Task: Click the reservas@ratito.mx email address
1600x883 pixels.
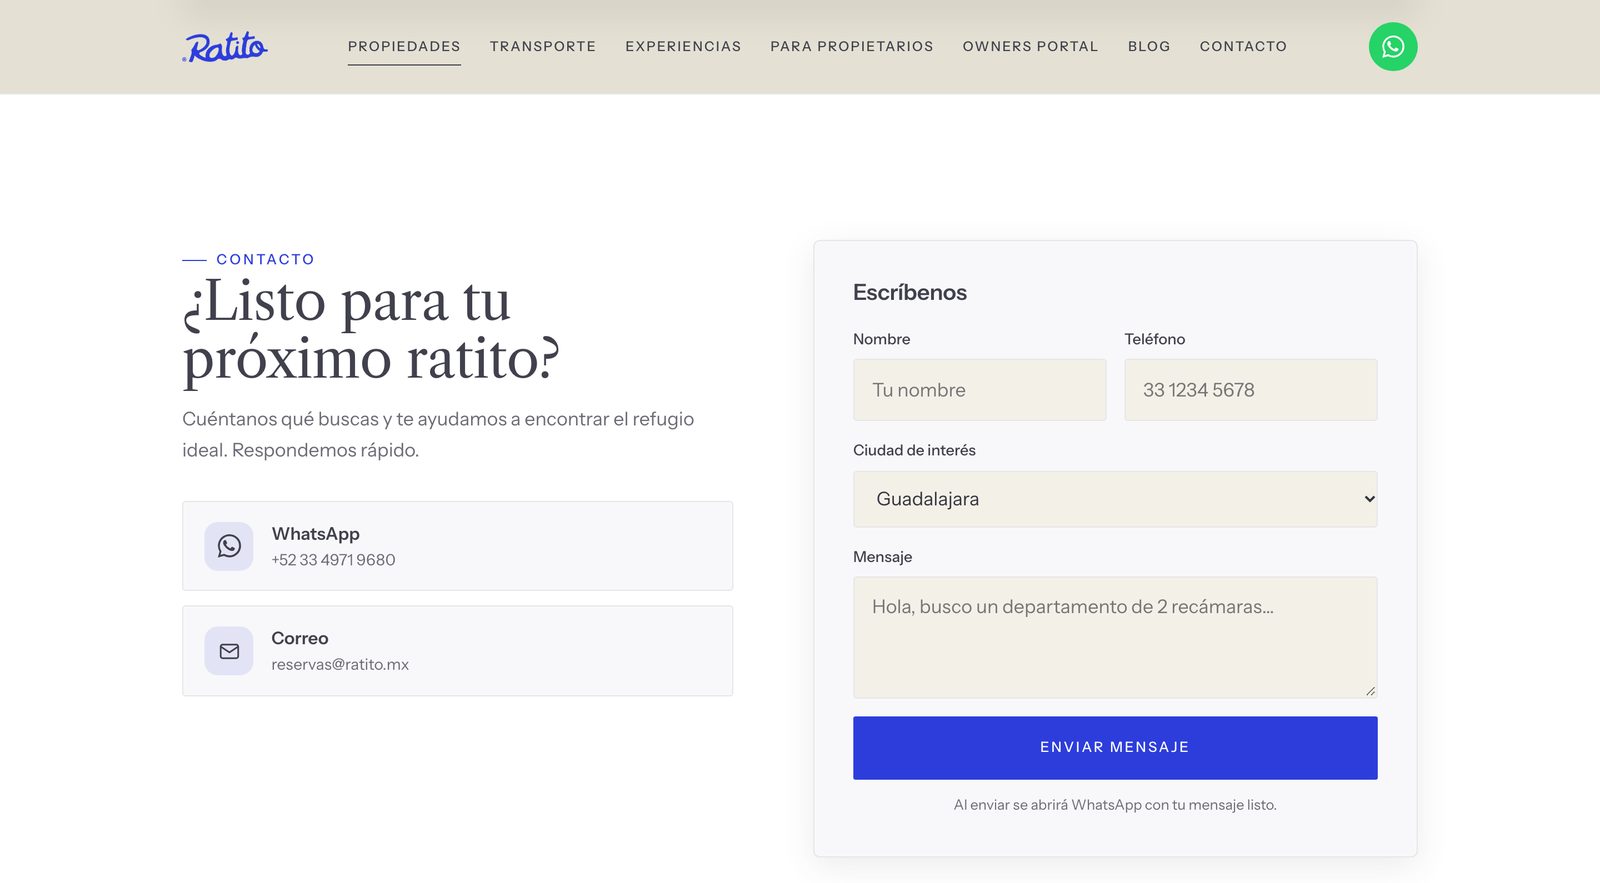Action: tap(340, 664)
